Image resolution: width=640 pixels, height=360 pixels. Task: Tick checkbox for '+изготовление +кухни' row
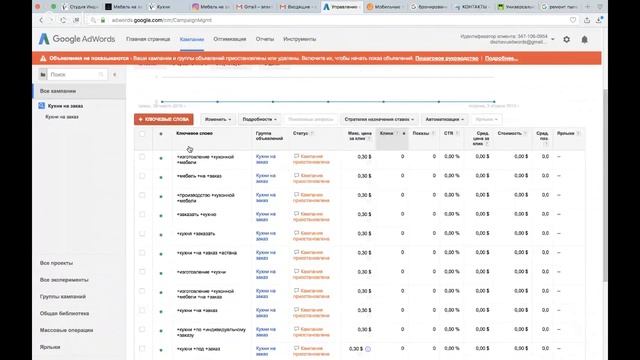(x=142, y=272)
